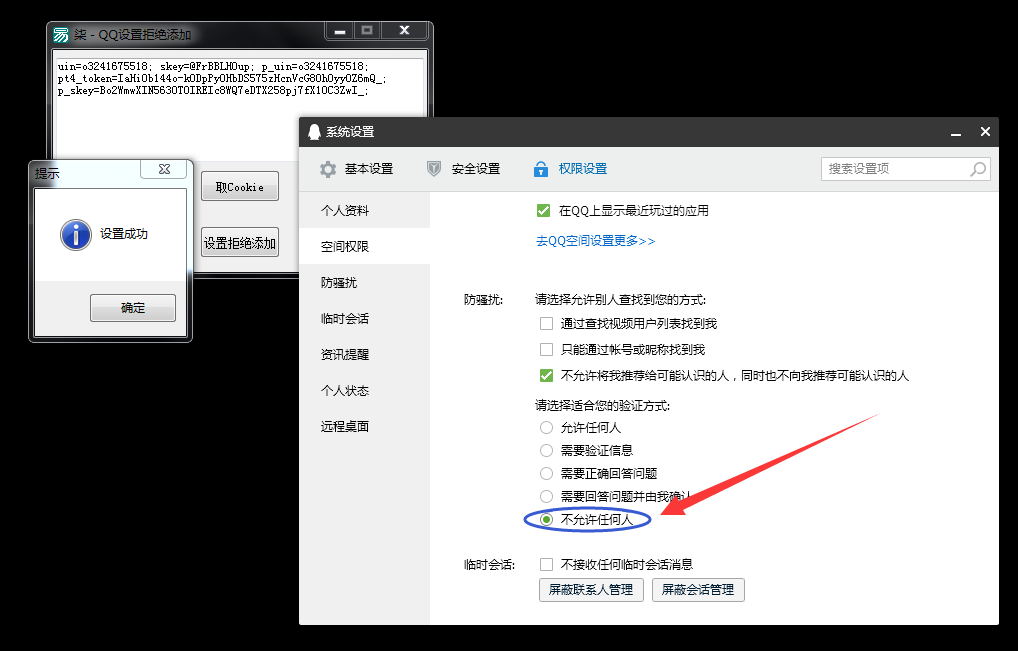Image resolution: width=1018 pixels, height=651 pixels.
Task: Minimize the QQ设置拒绝添加 window
Action: pos(340,31)
